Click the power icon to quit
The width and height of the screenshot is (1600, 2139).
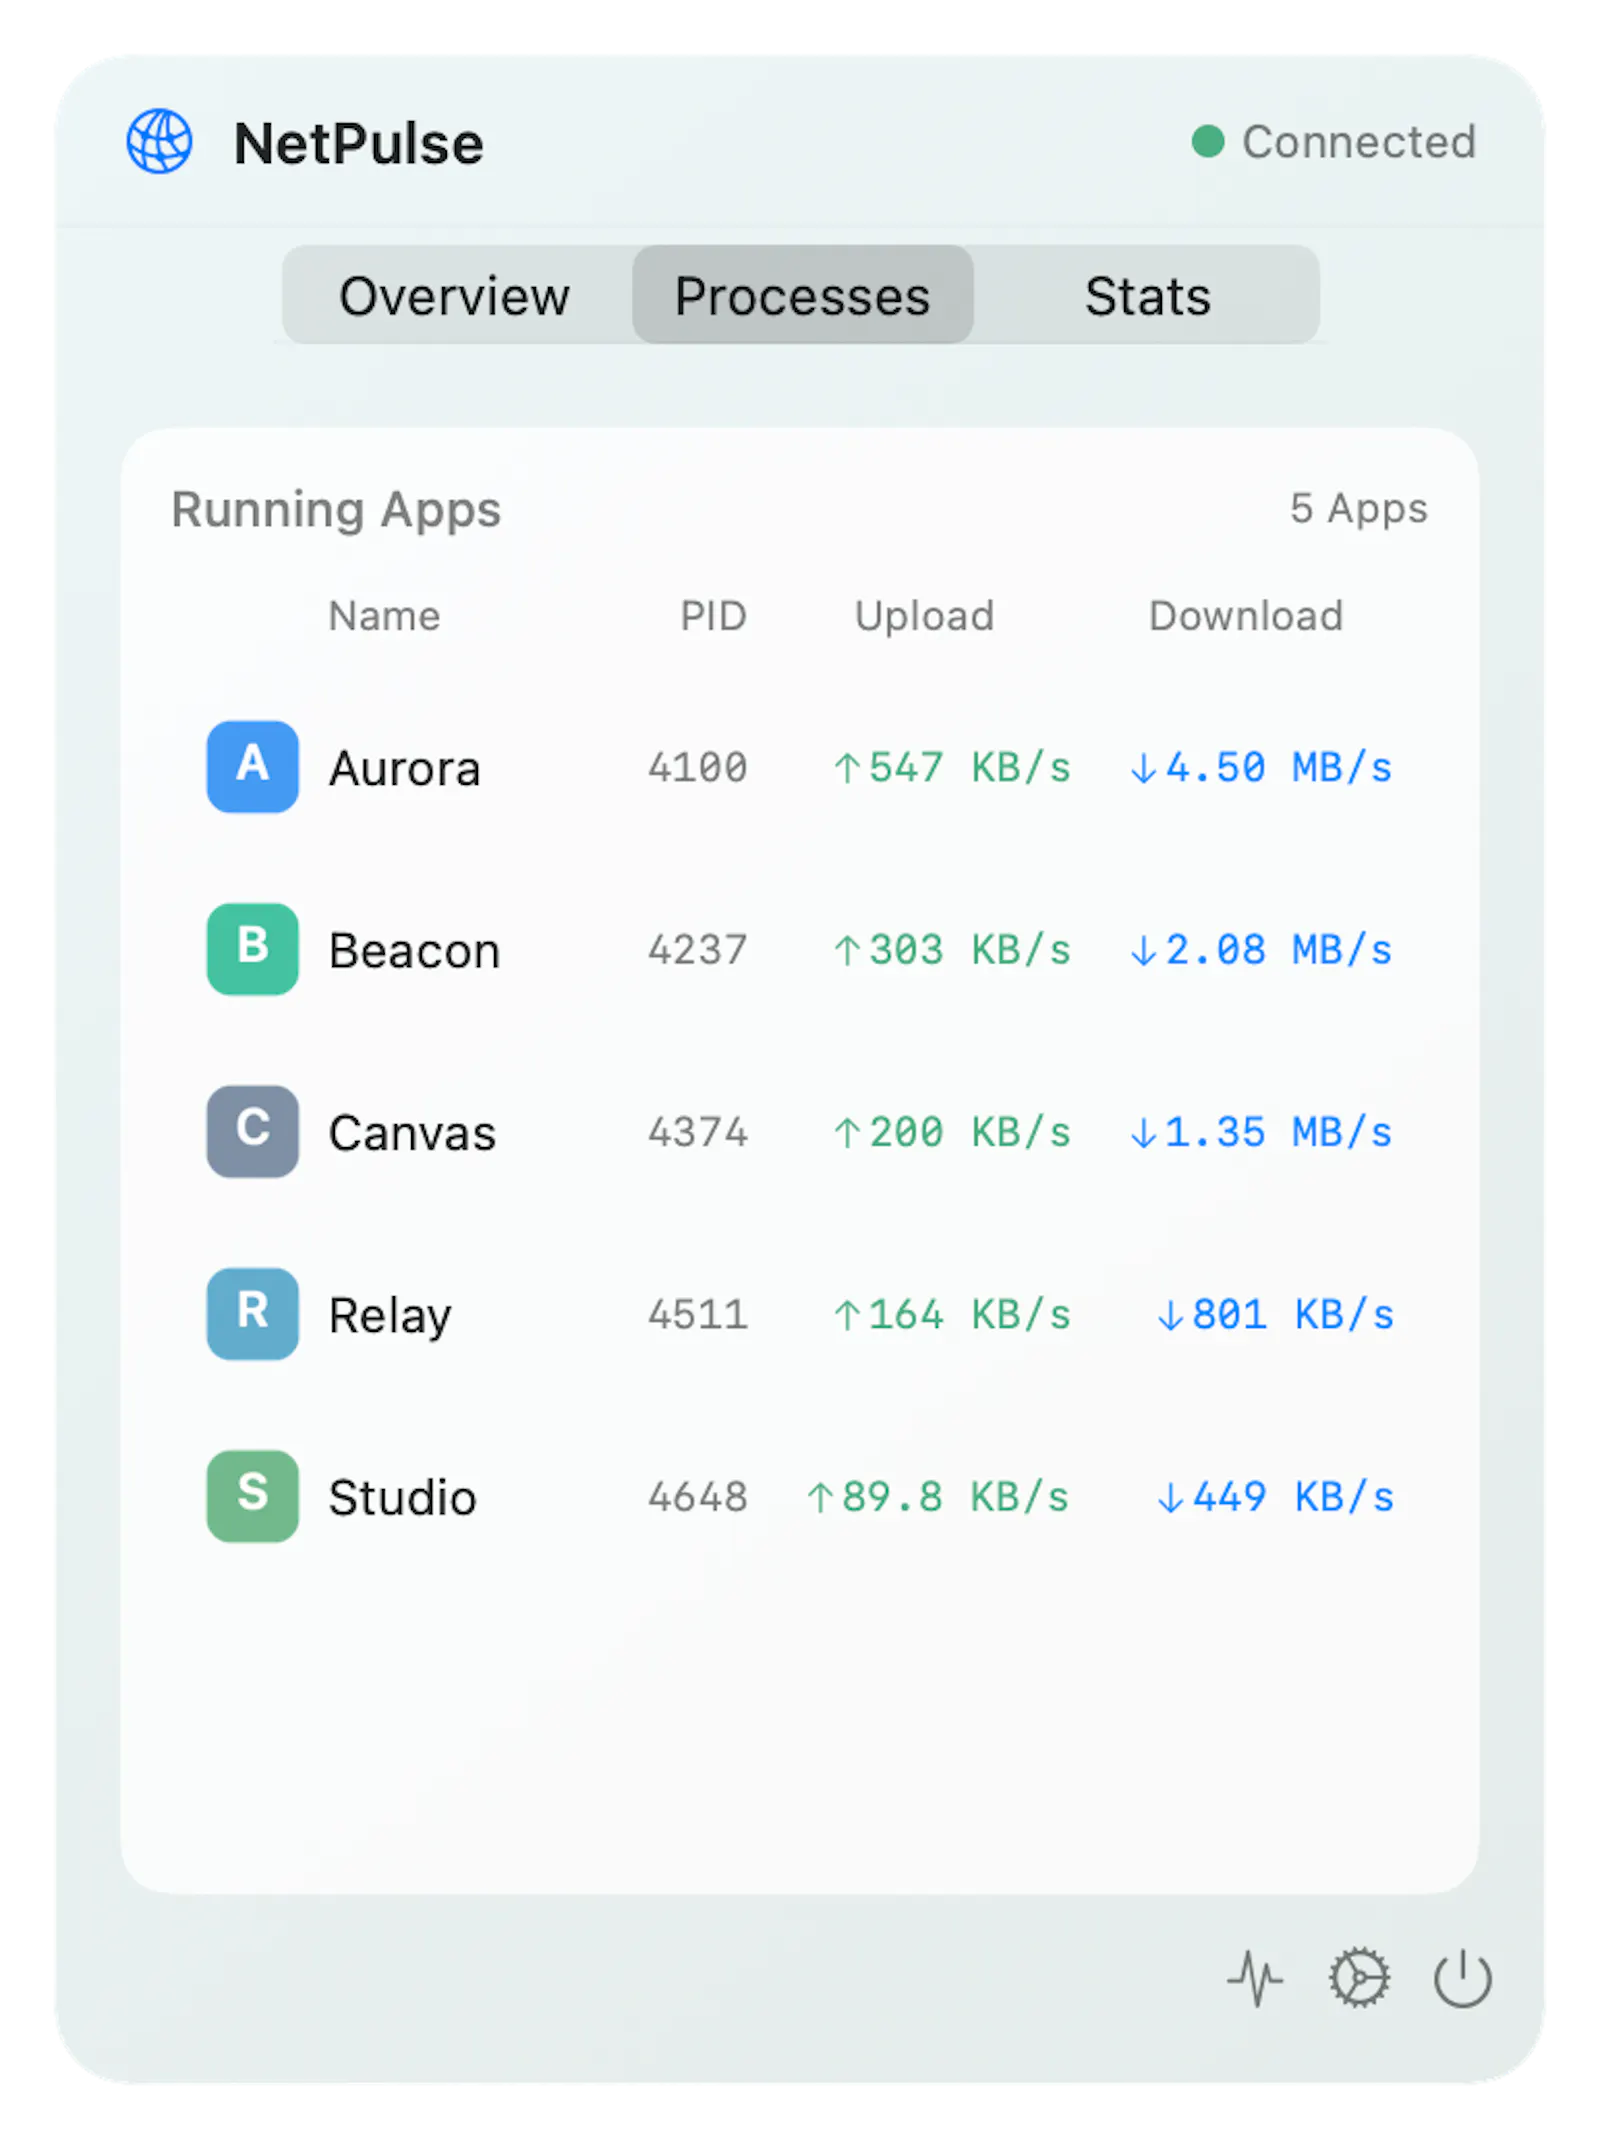coord(1462,1977)
